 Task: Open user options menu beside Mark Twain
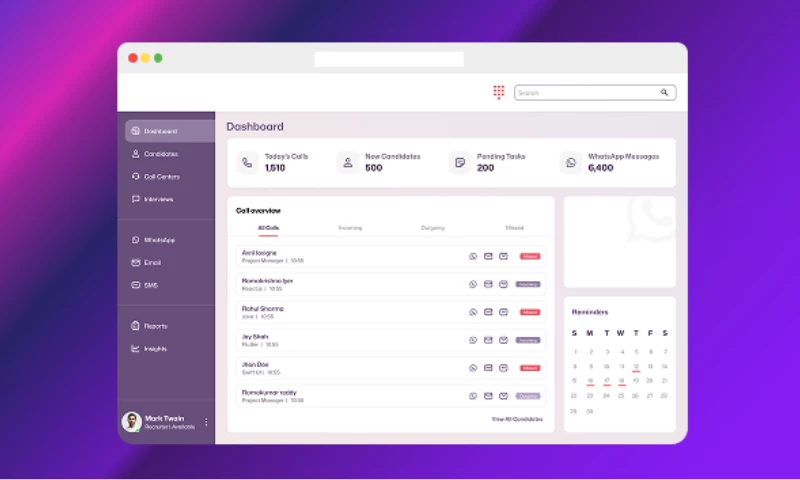[206, 422]
